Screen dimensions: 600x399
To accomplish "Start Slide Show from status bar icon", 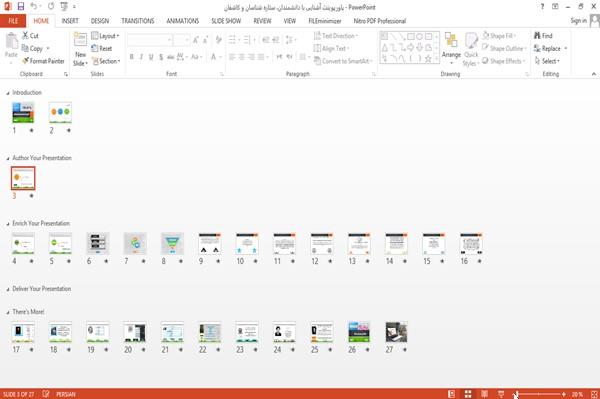I will [501, 394].
